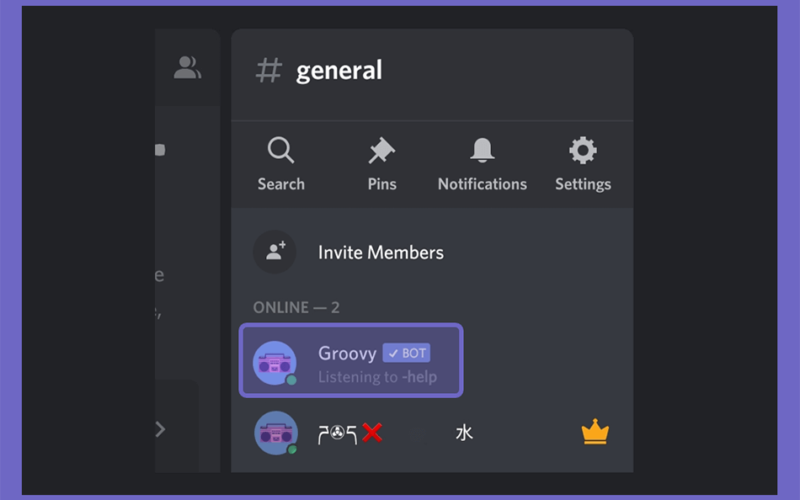This screenshot has width=800, height=500.
Task: Open channel Settings gear icon
Action: (x=583, y=150)
